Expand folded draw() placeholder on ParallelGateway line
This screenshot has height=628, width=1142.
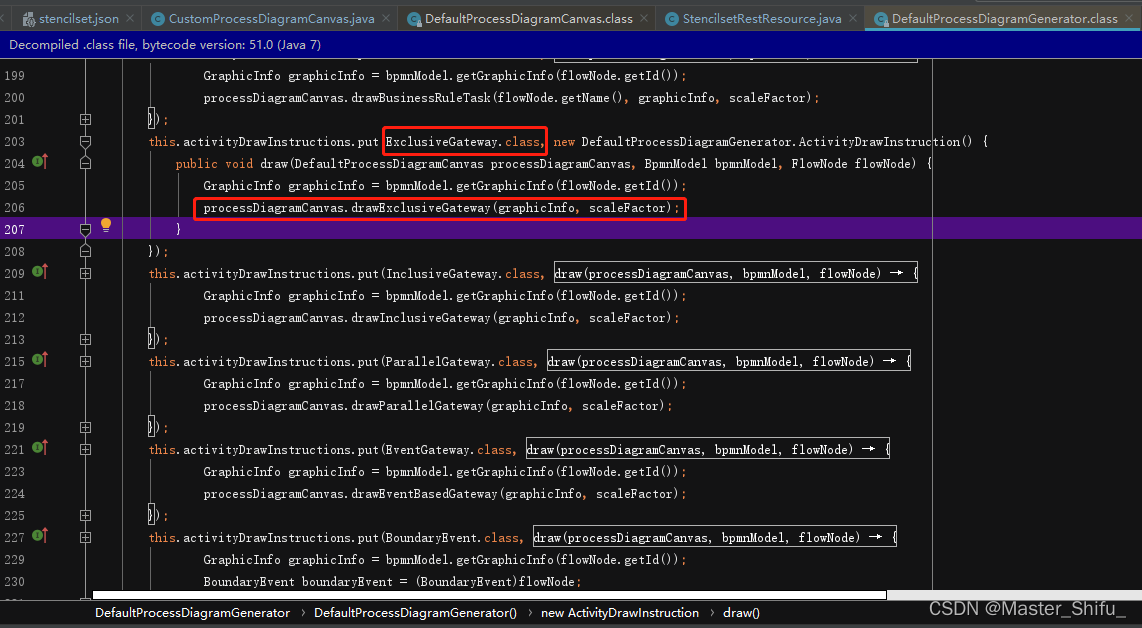click(x=728, y=361)
